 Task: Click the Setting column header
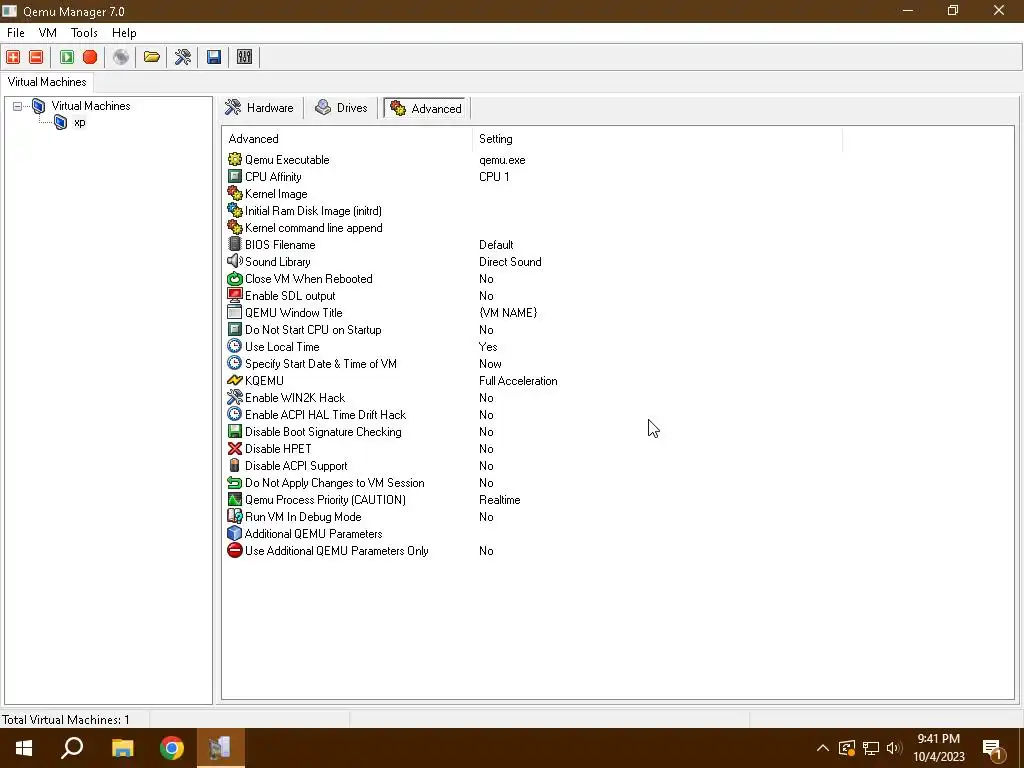tap(657, 138)
